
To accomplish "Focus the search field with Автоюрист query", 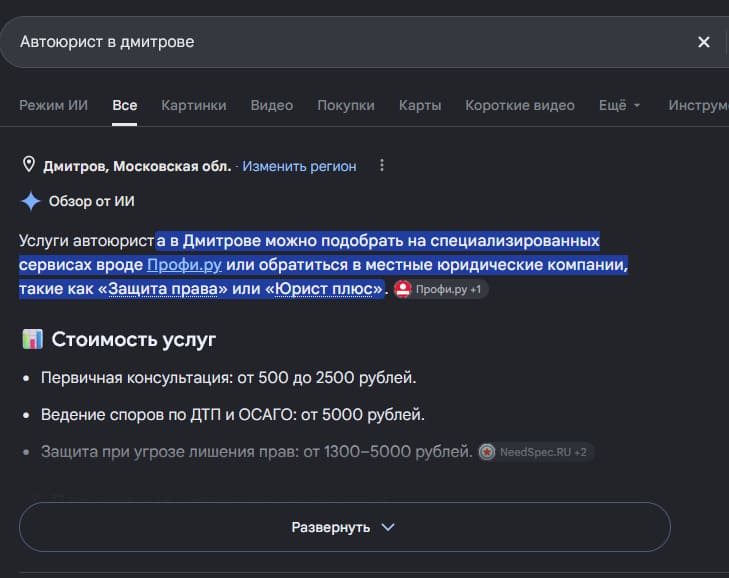I will click(353, 42).
